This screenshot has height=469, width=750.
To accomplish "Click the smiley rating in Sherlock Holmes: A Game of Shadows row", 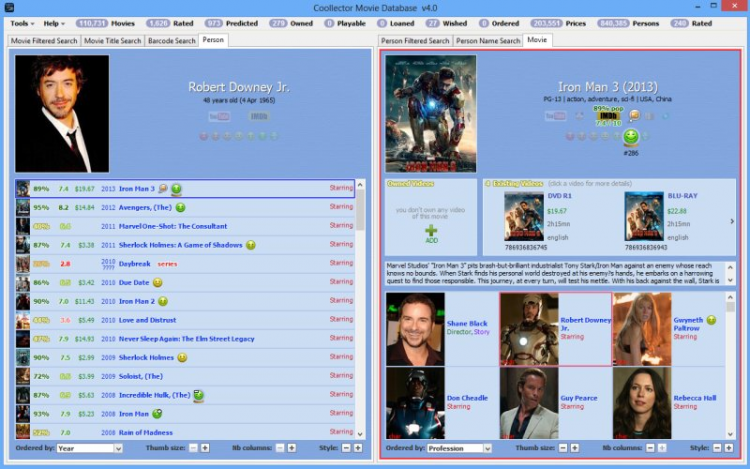I will click(x=251, y=245).
